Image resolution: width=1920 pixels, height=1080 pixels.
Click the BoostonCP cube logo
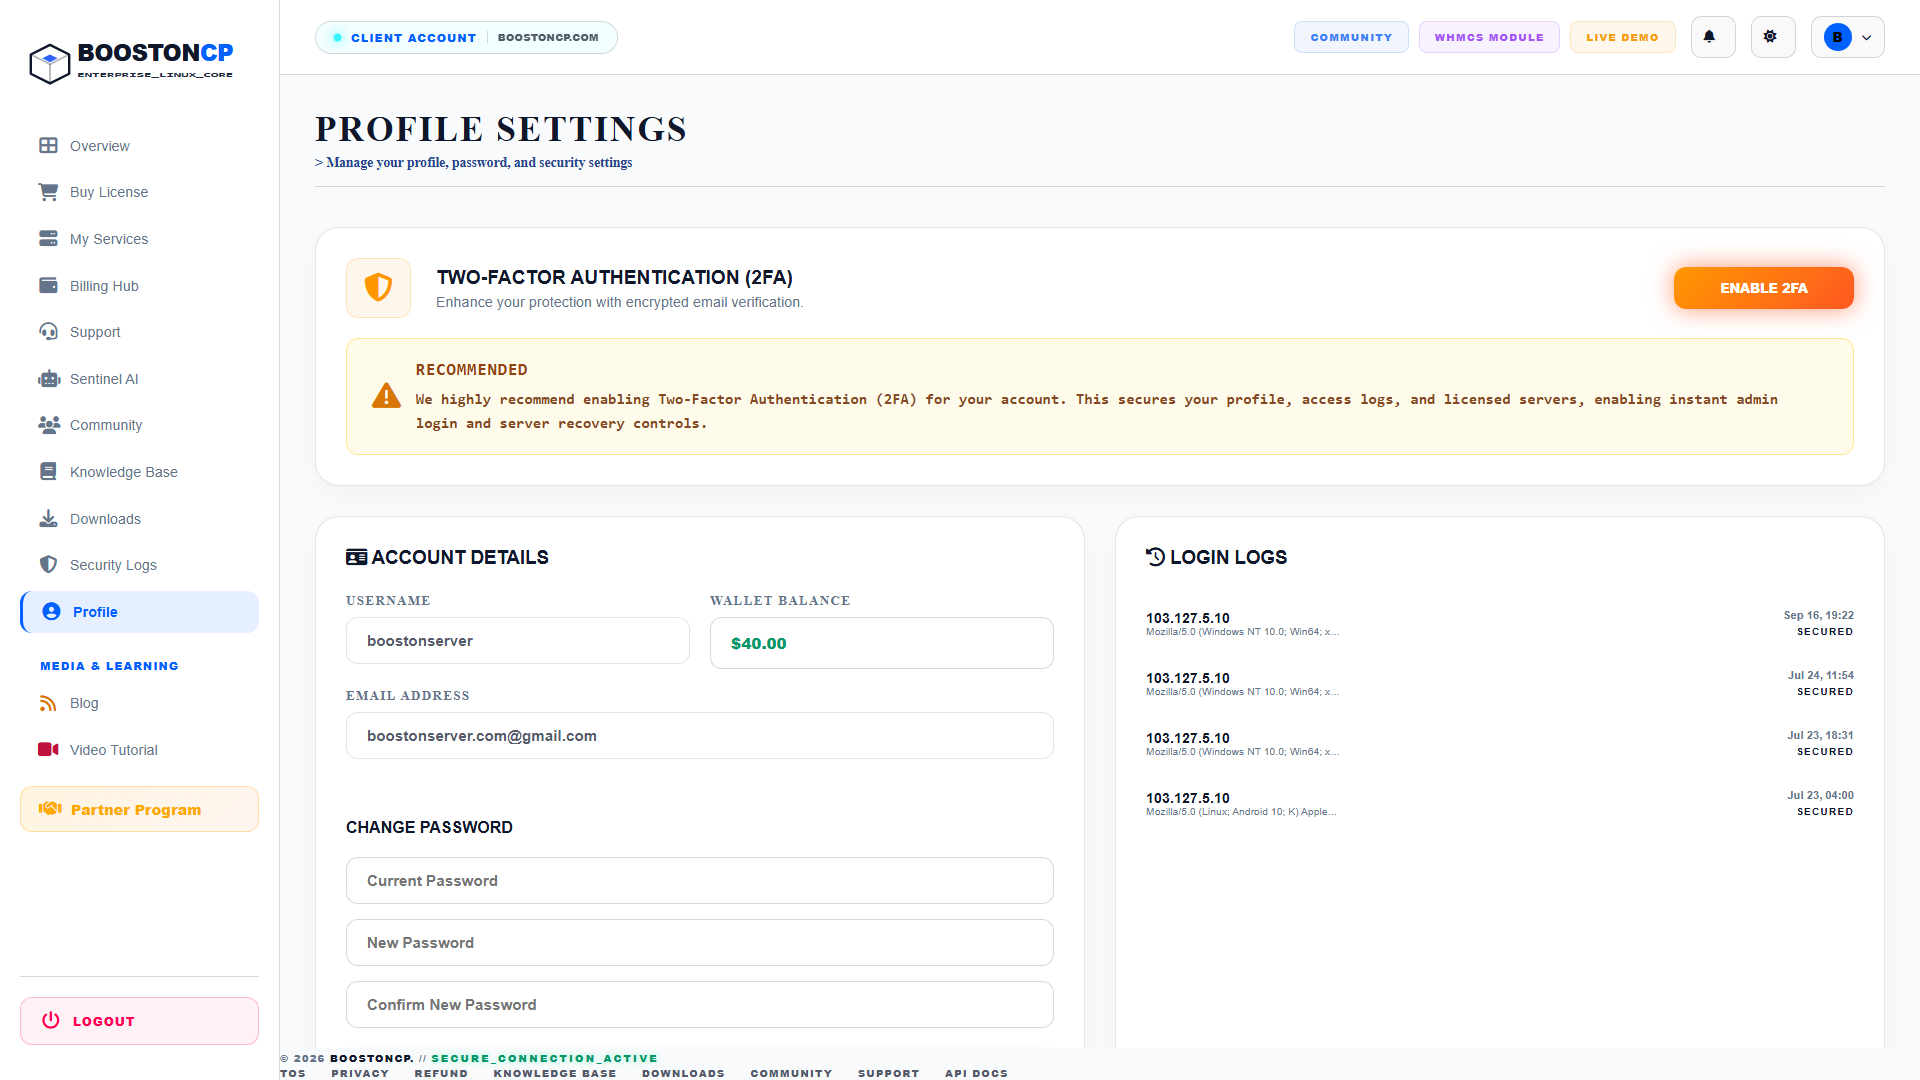[x=49, y=63]
